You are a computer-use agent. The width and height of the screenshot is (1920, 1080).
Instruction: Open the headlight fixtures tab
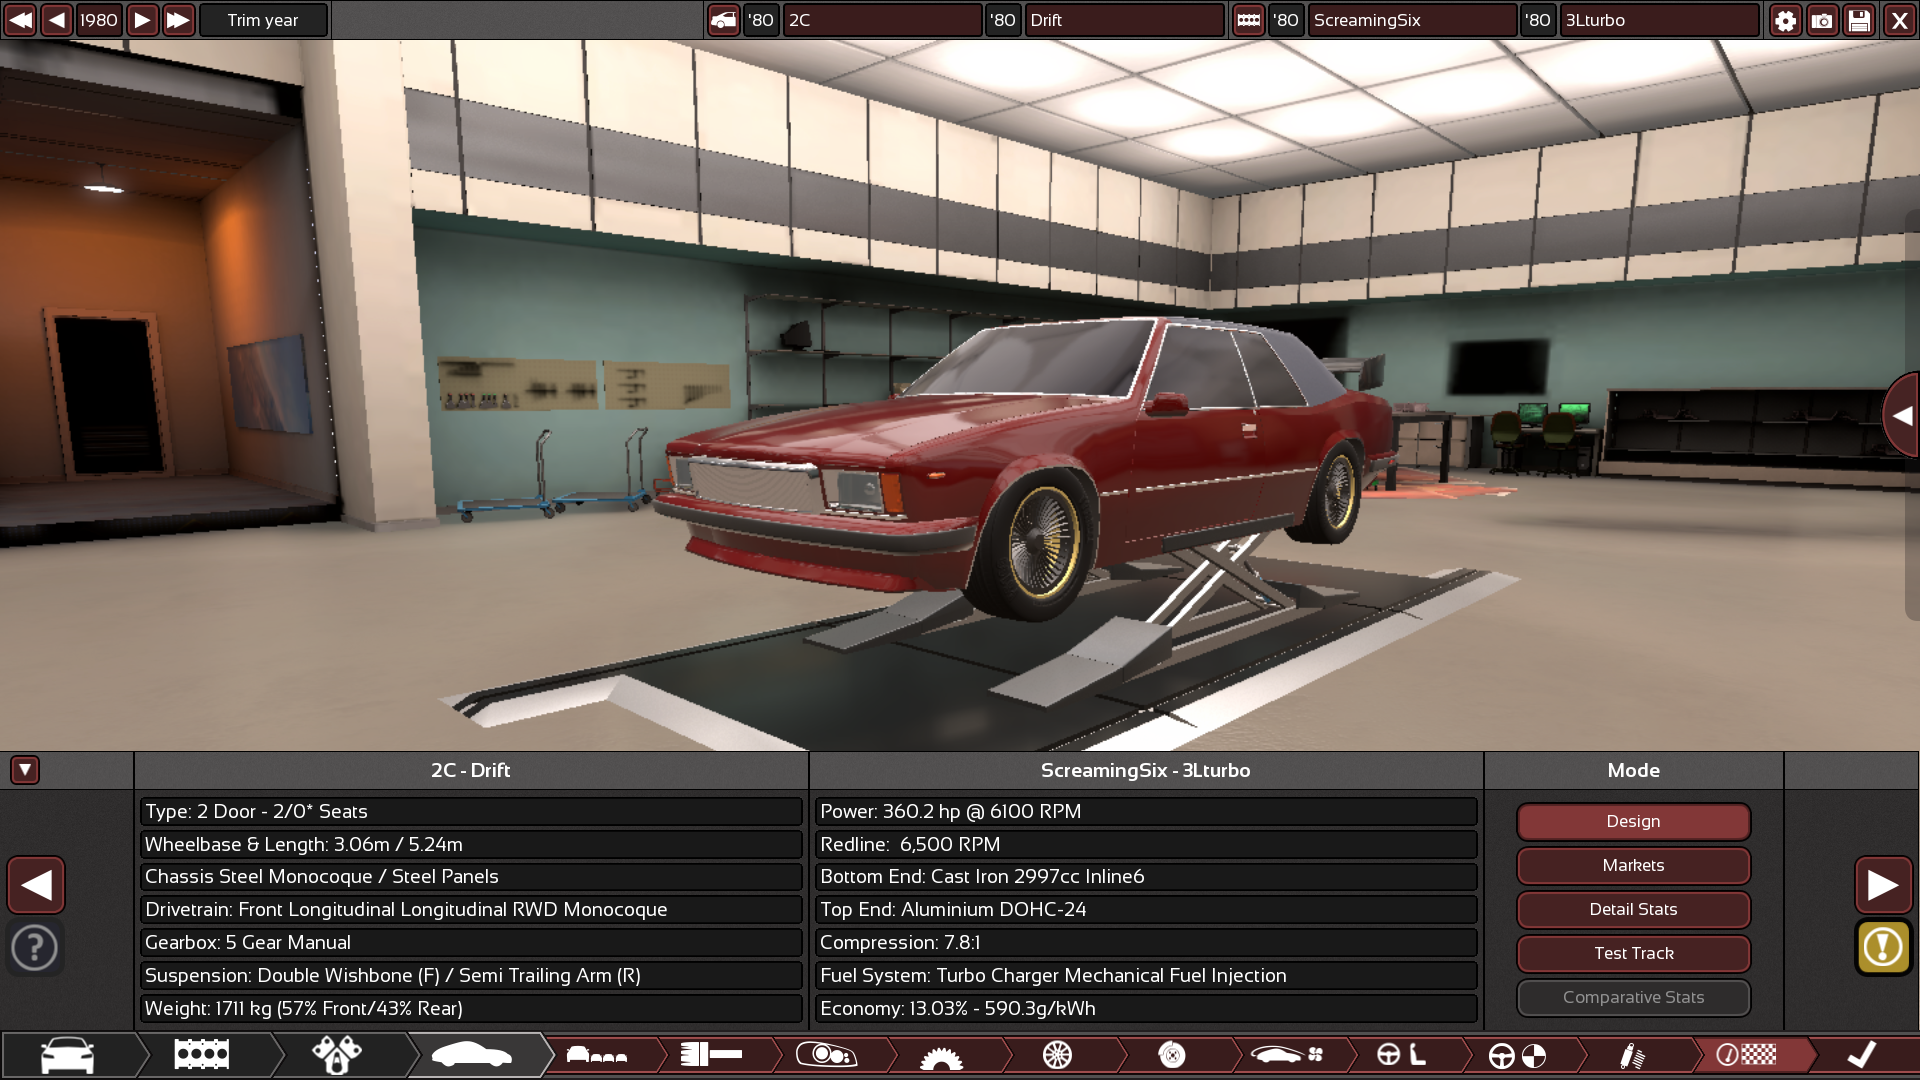tap(826, 1055)
